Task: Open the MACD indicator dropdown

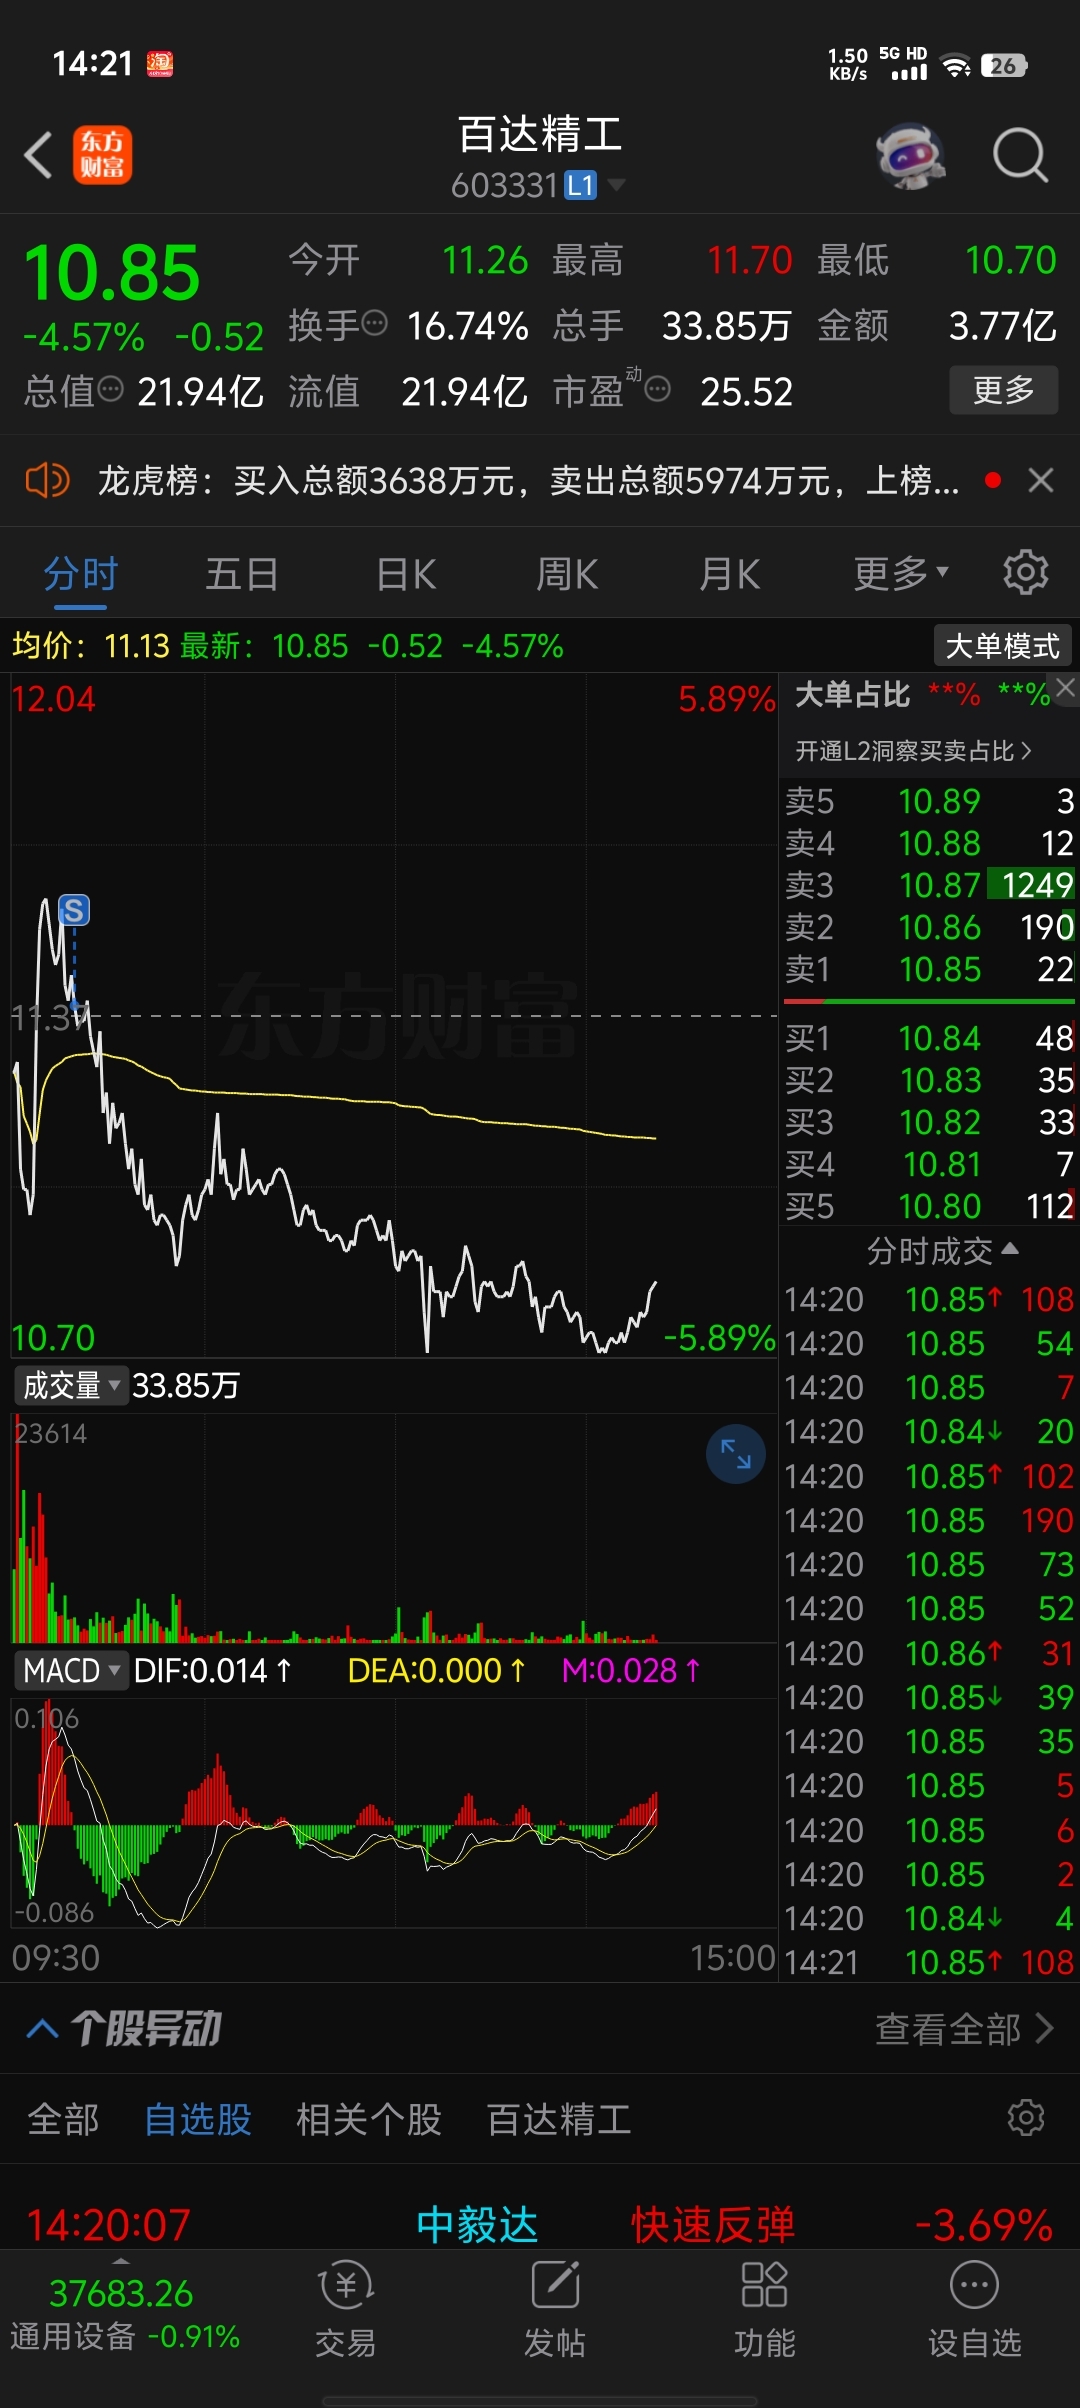Action: [70, 1671]
